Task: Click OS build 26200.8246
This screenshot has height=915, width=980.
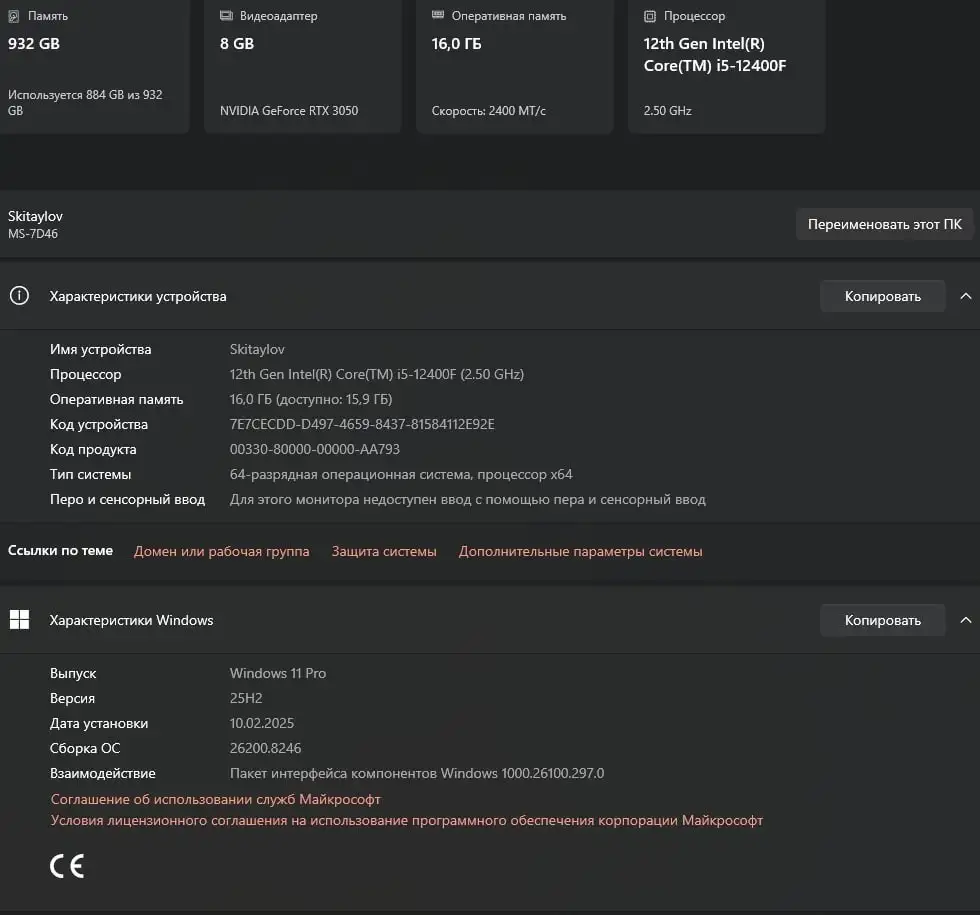Action: coord(265,748)
